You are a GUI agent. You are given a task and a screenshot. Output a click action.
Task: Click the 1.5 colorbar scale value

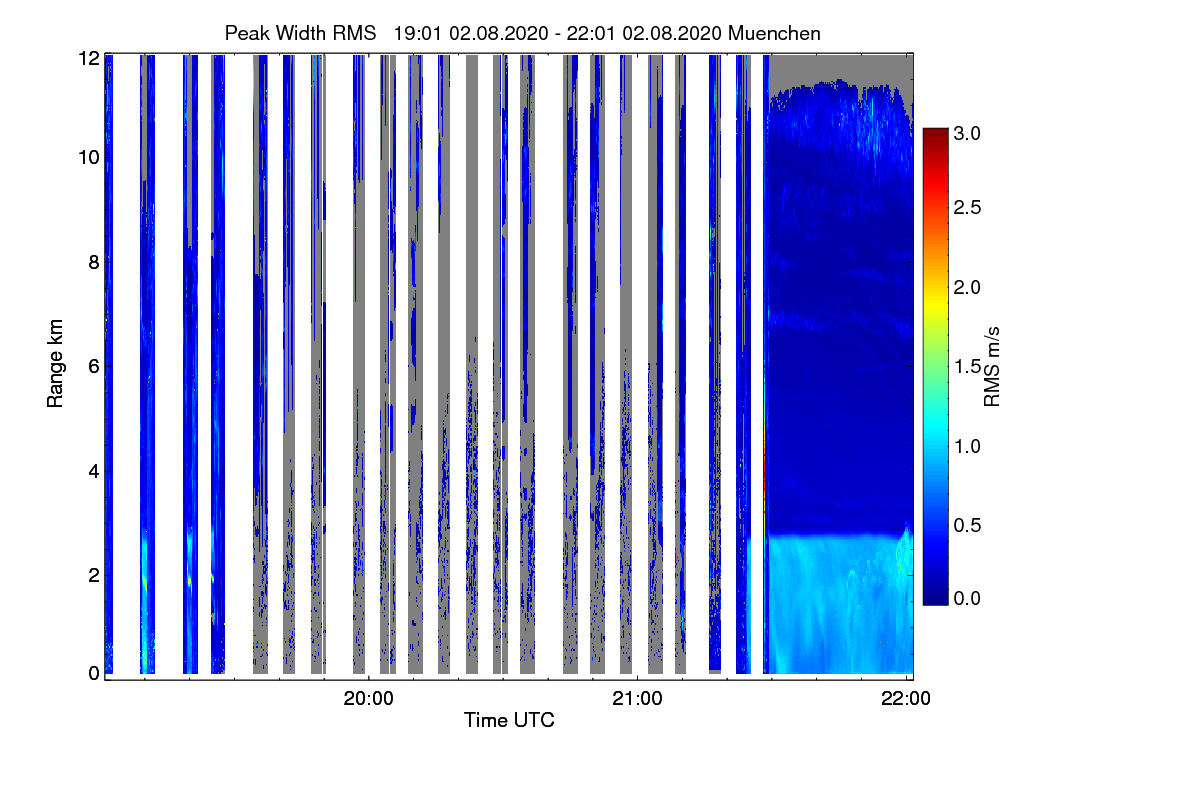pyautogui.click(x=969, y=367)
